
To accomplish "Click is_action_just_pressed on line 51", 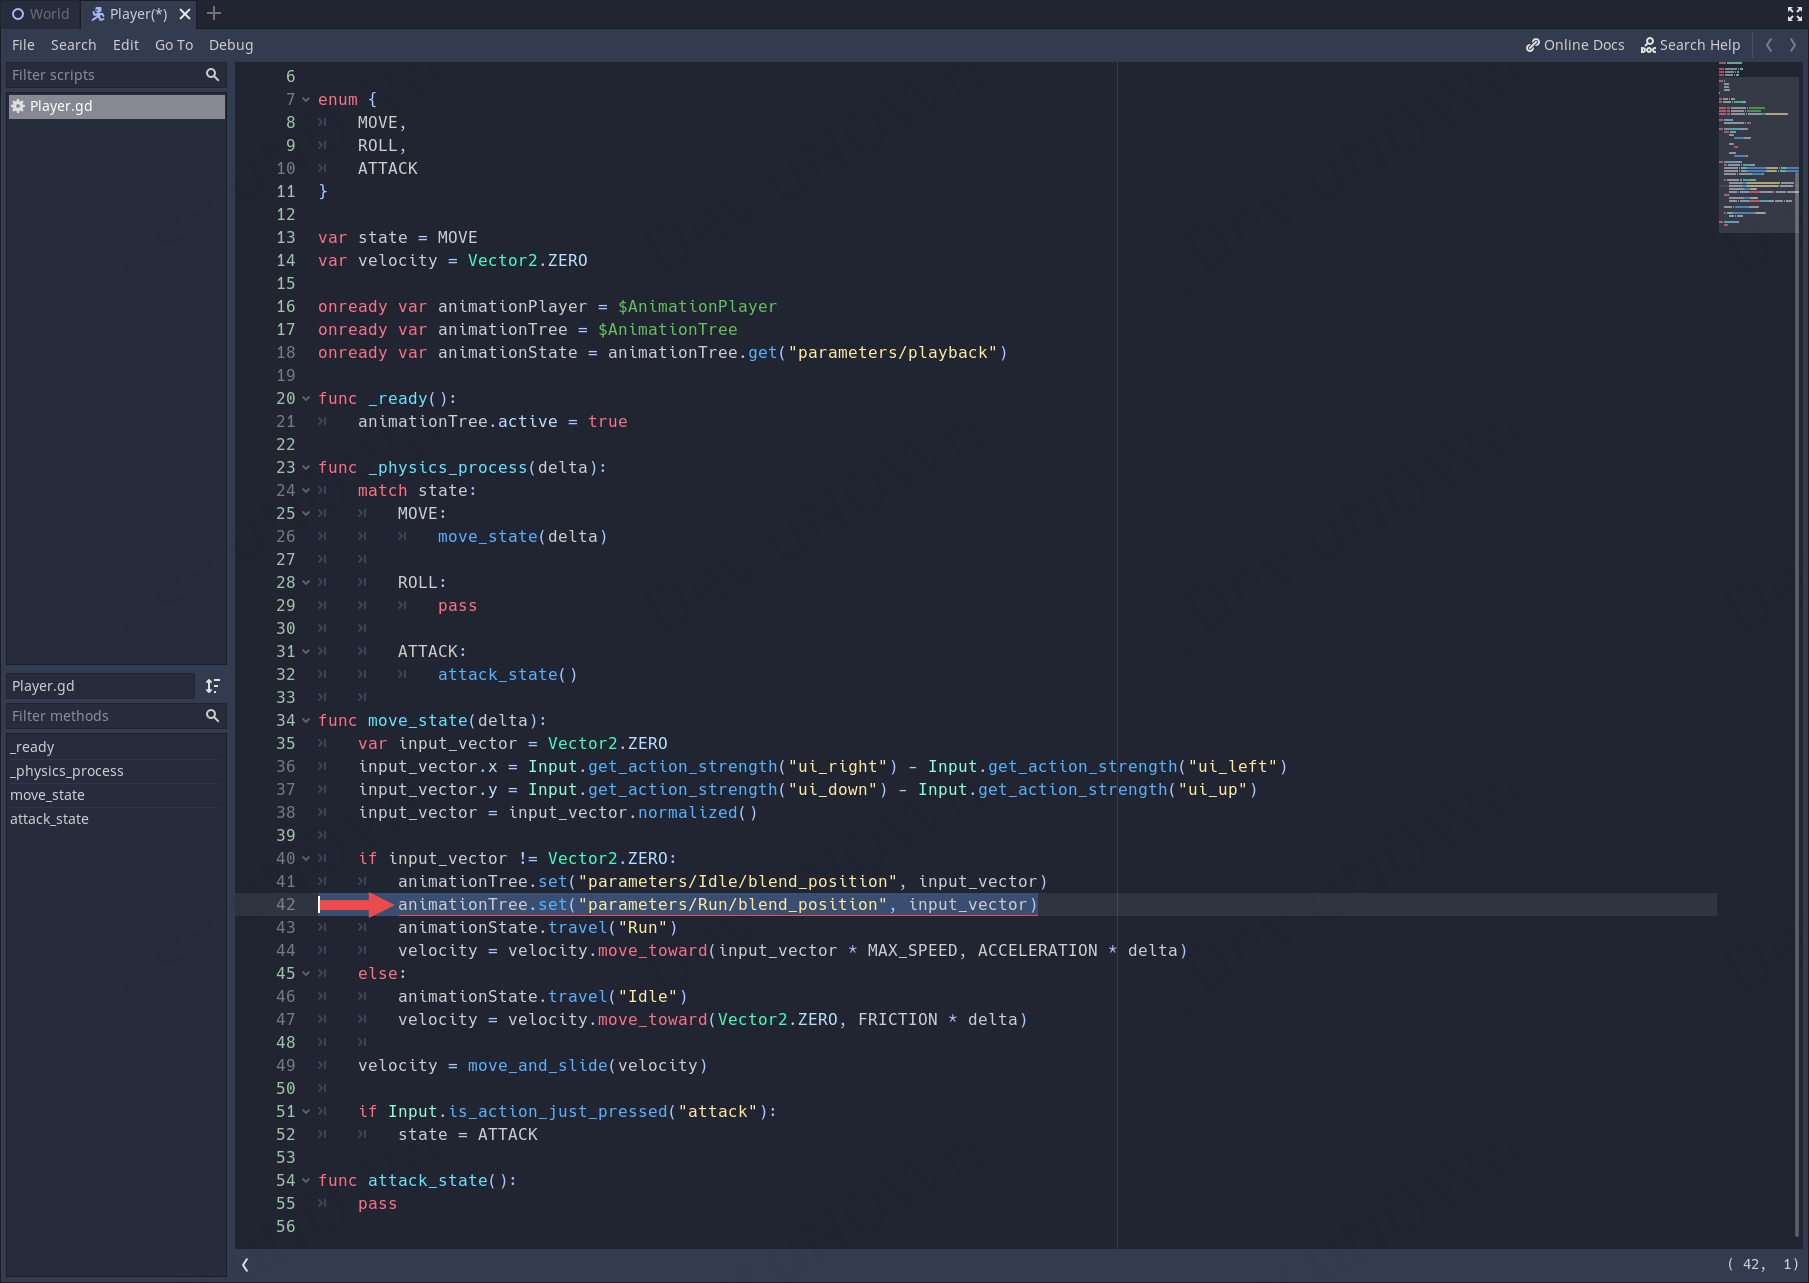I will click(557, 1112).
